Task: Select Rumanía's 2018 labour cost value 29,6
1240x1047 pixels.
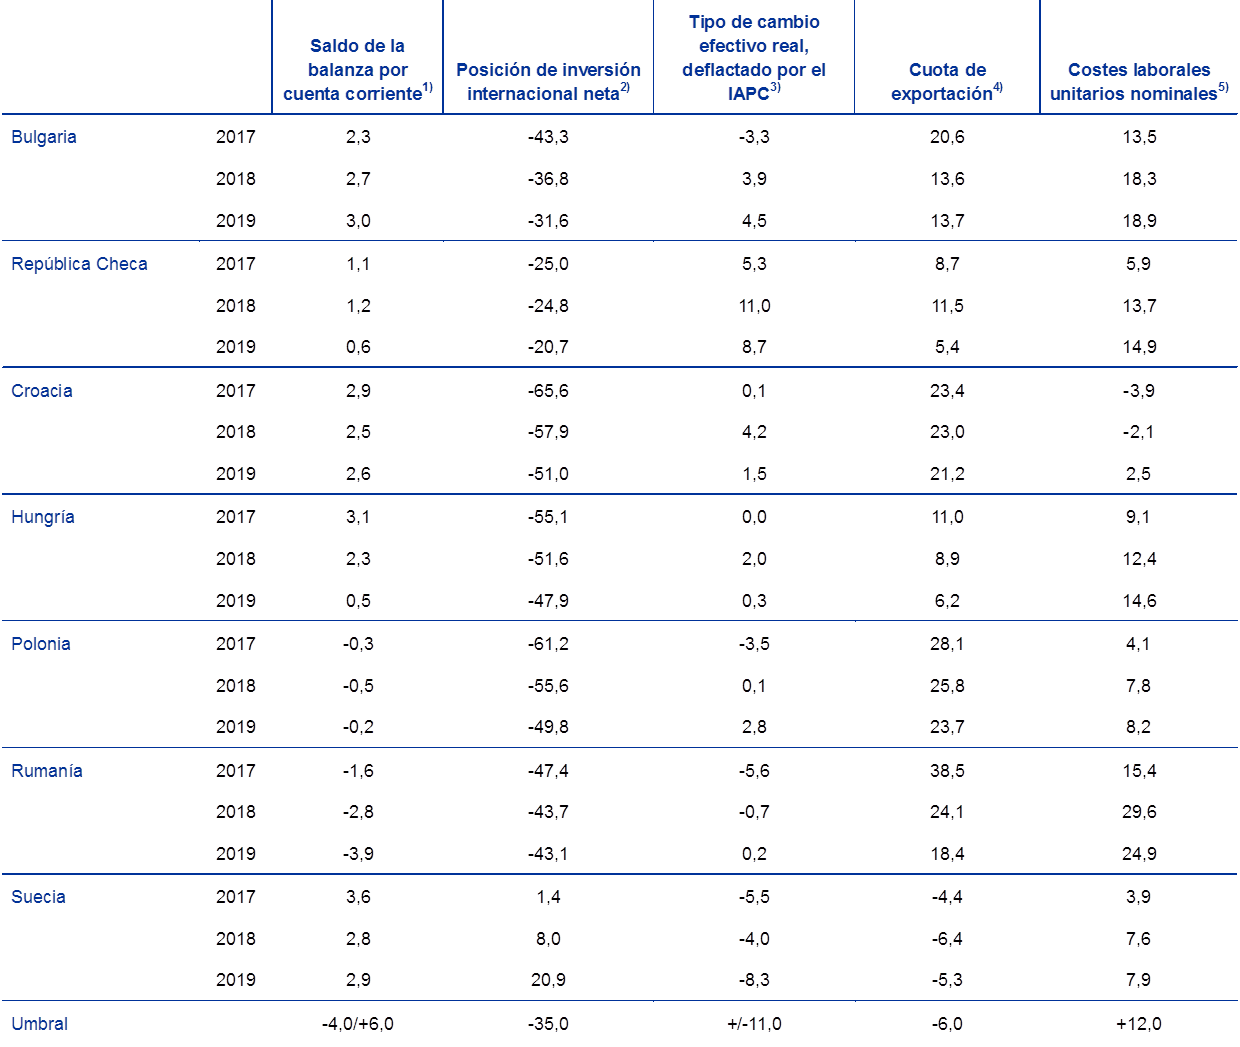Action: pos(1139,812)
